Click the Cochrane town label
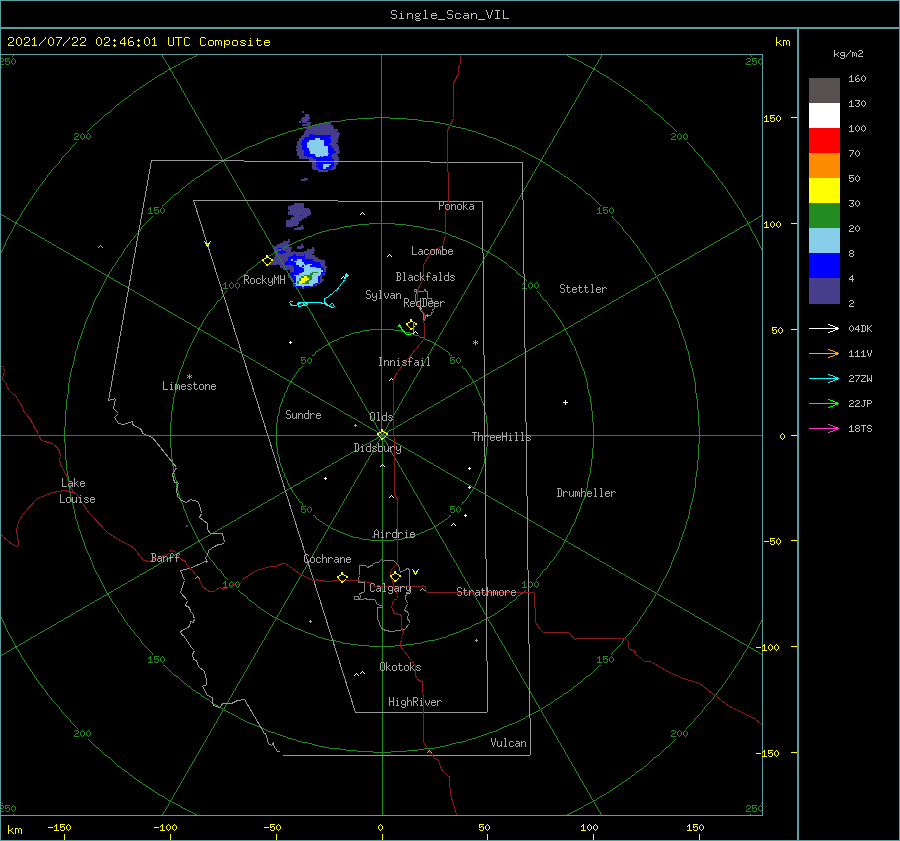The height and width of the screenshot is (841, 900). coord(327,559)
